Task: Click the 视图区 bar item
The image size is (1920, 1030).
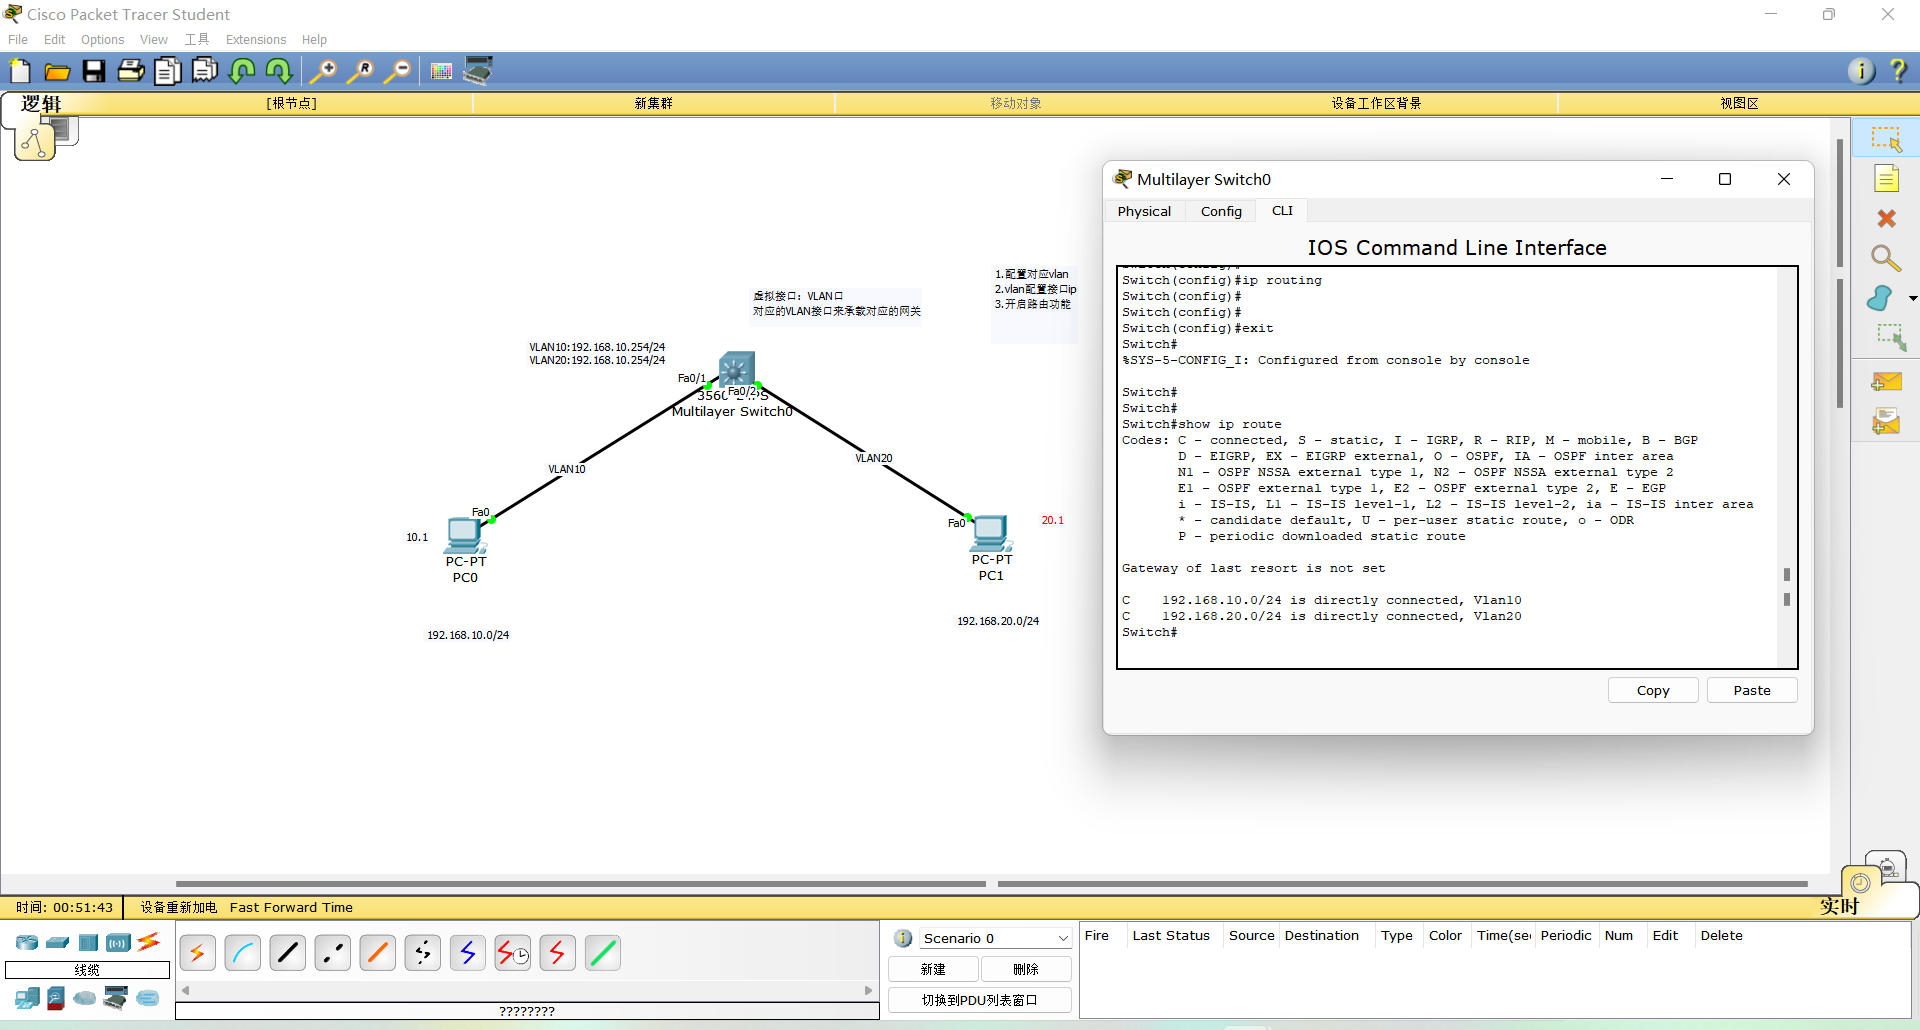Action: (x=1739, y=103)
